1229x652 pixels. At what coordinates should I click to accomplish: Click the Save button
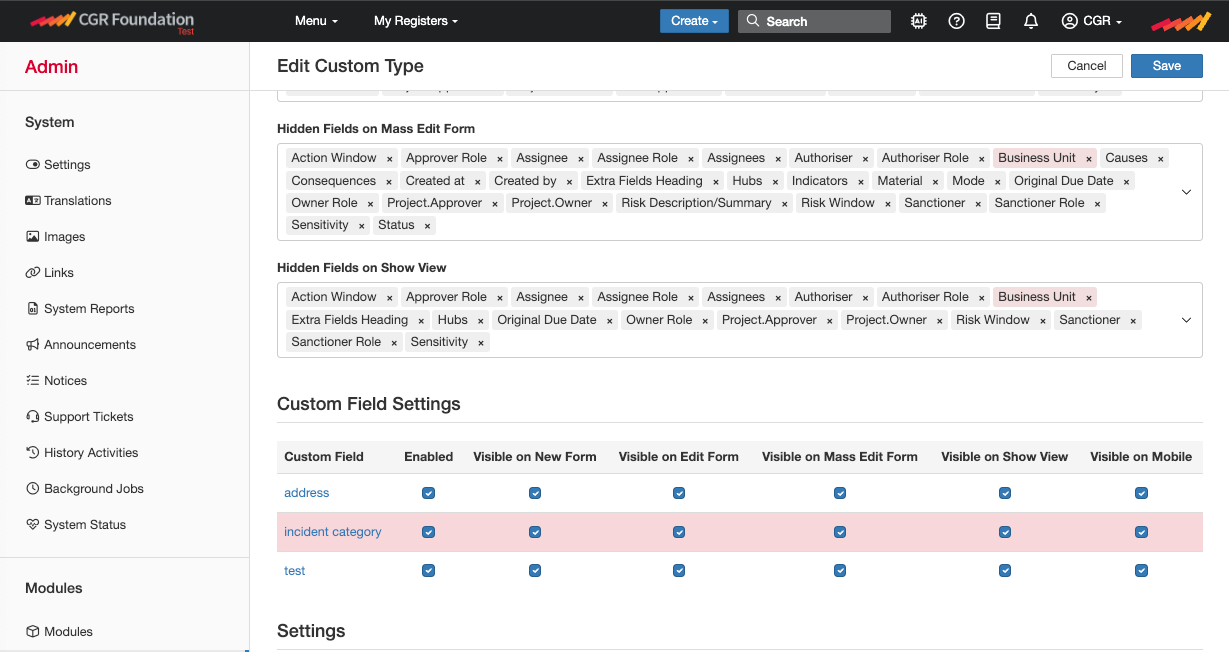click(x=1167, y=66)
